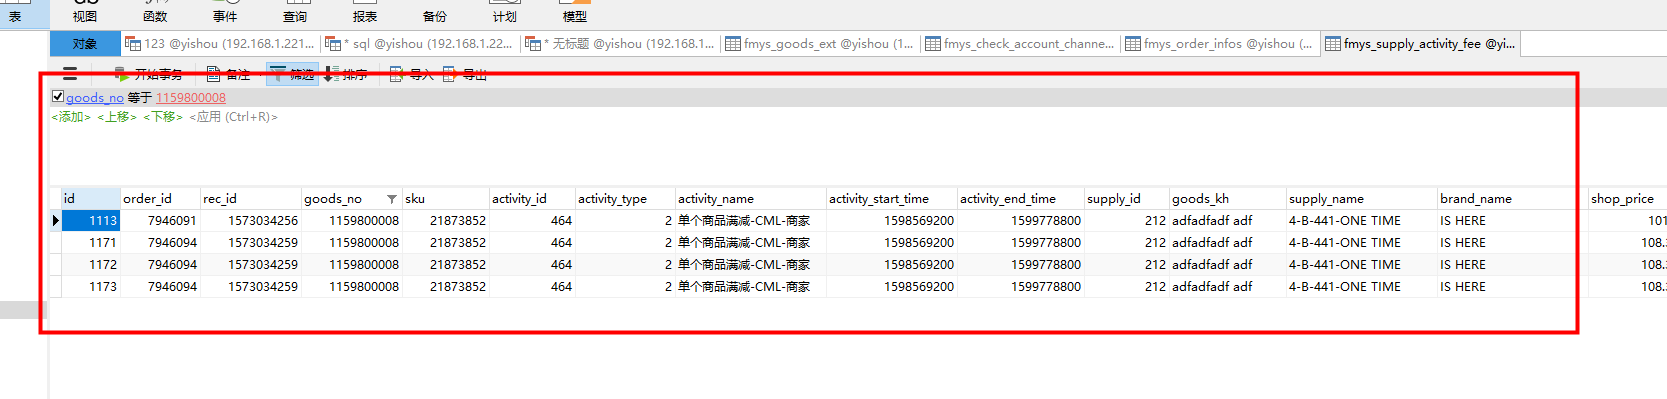Click the activity_start_time column header
This screenshot has height=399, width=1667.
point(892,198)
